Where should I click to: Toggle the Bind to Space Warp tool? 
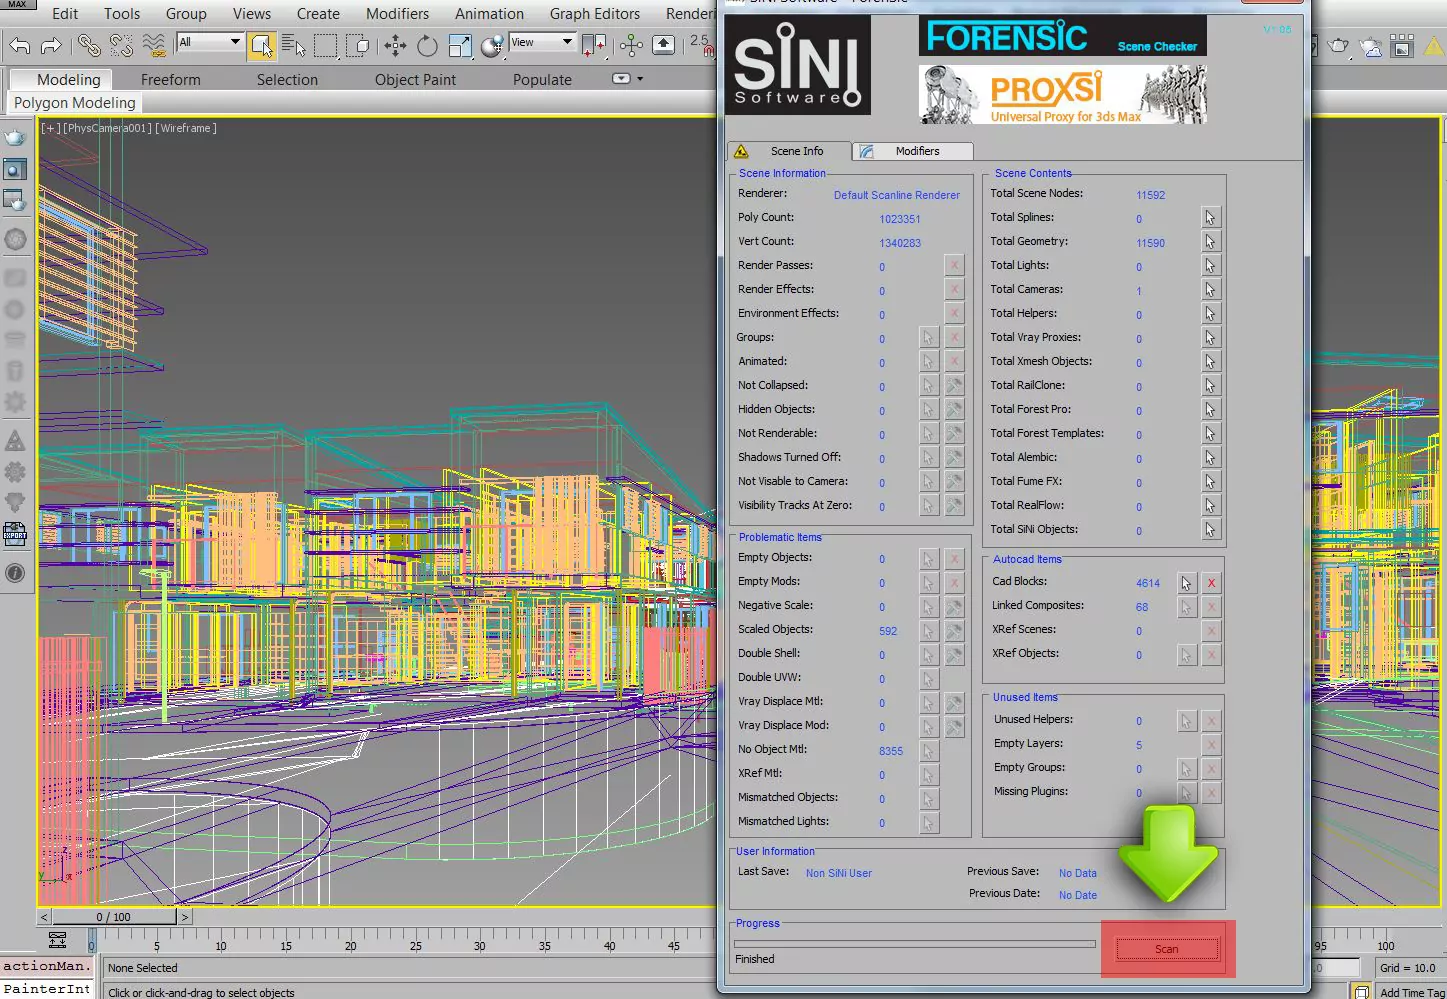click(153, 45)
